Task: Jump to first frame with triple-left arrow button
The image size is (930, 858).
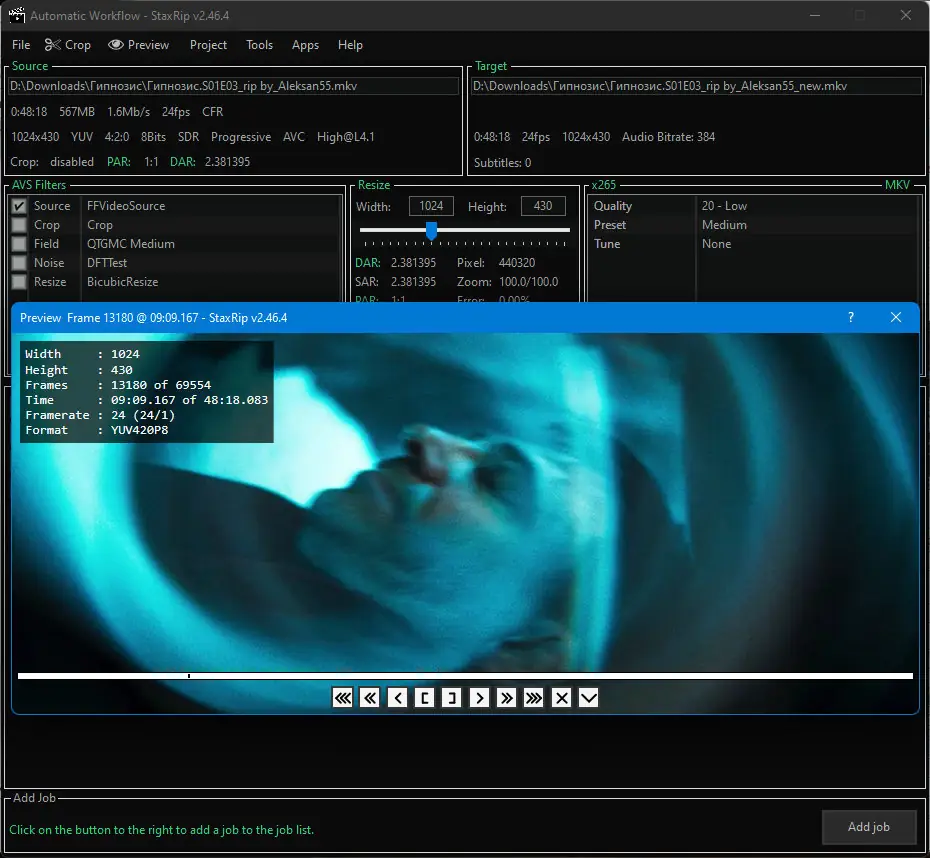Action: (x=342, y=698)
